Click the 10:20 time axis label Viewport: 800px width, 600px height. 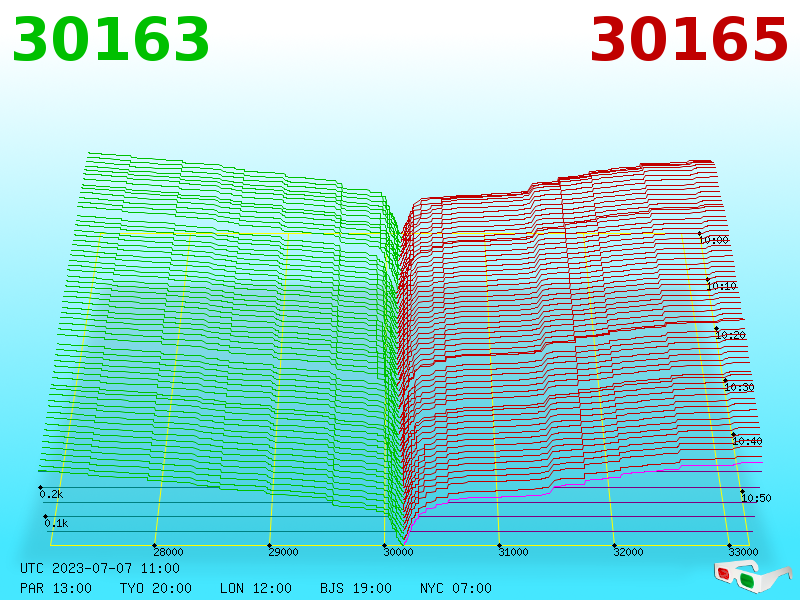point(731,335)
